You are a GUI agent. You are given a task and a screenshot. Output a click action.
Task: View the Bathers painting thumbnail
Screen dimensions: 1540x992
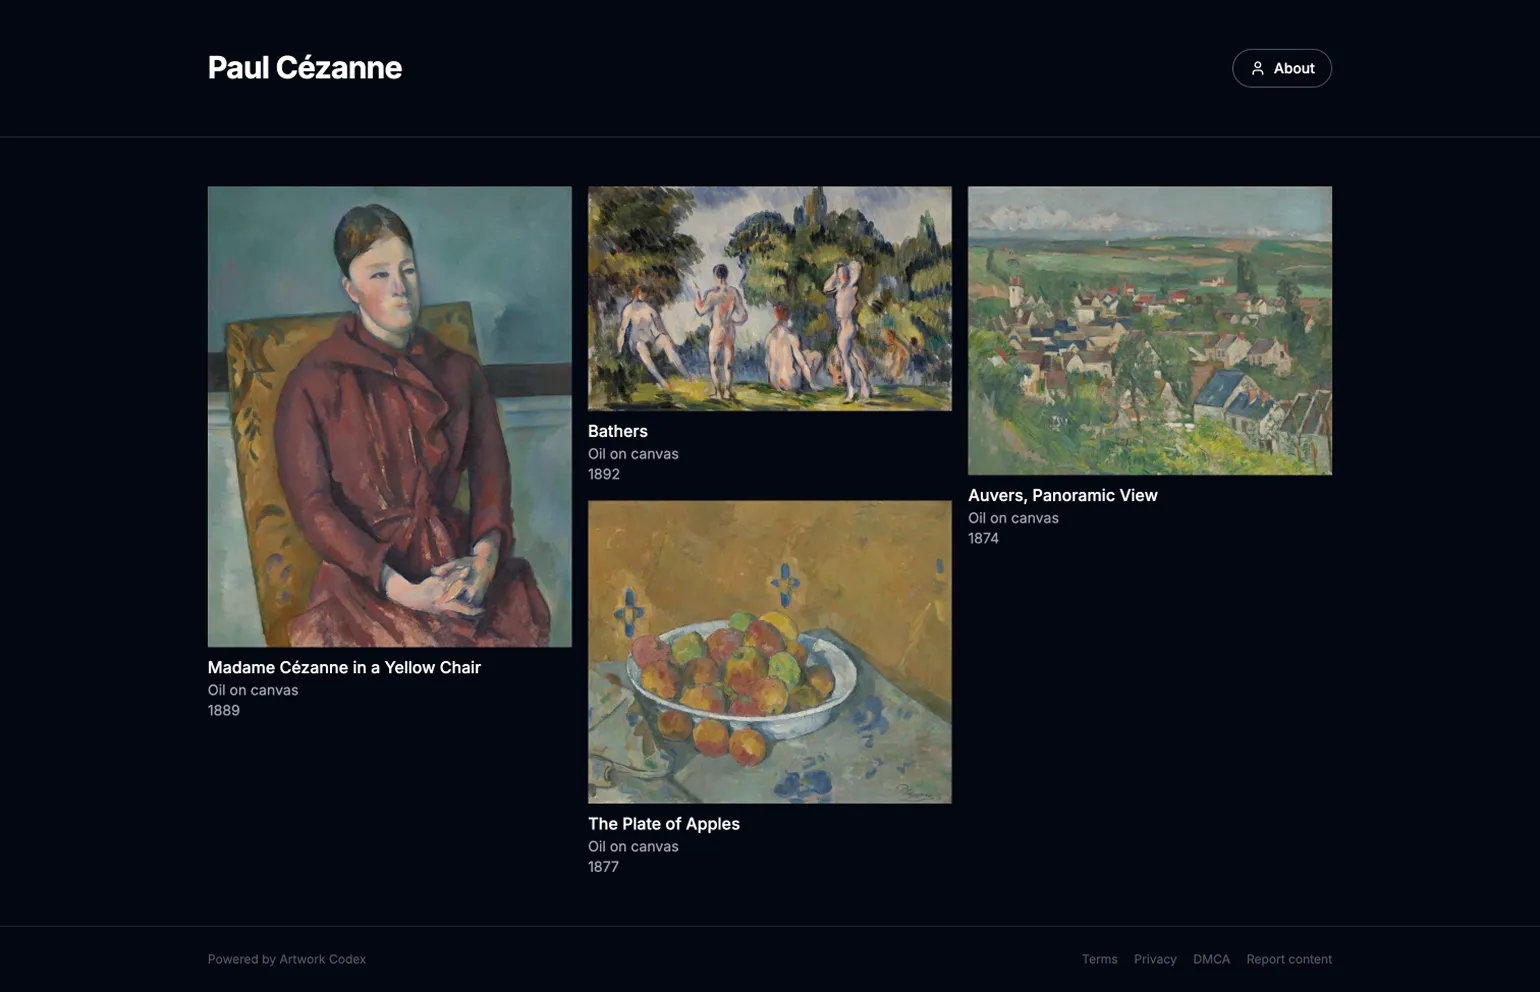coord(769,298)
